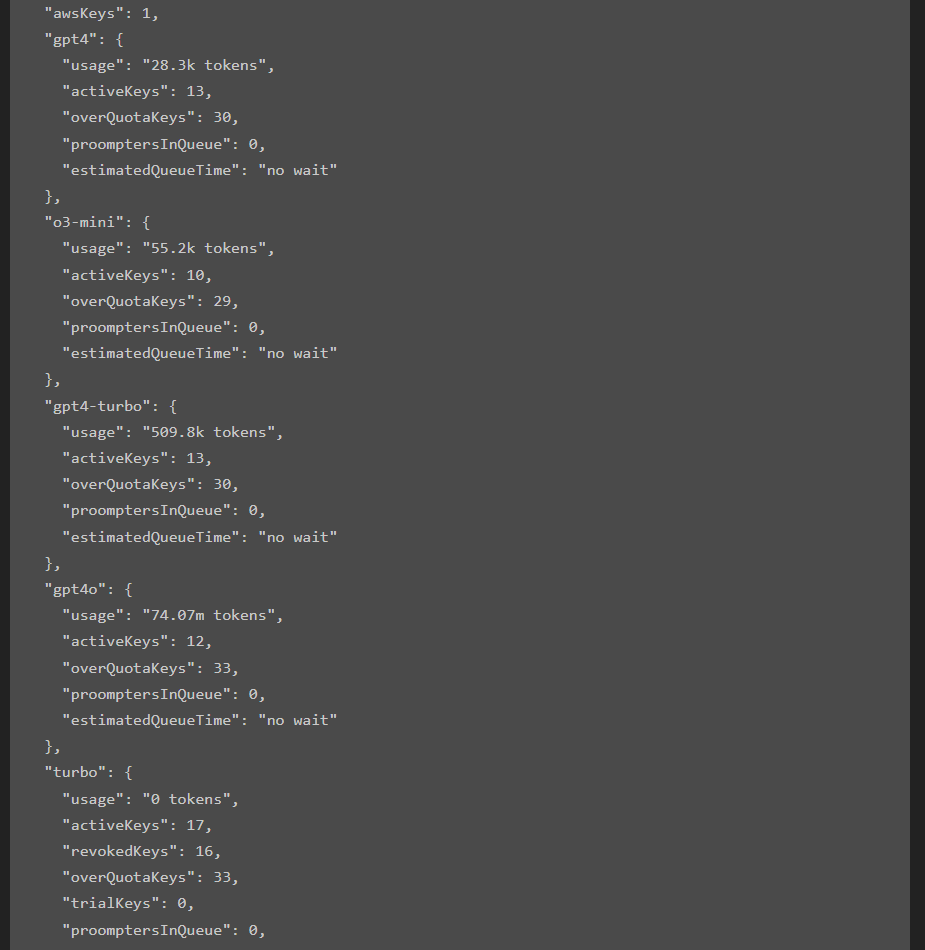
Task: Click activeKeys value 13 under gpt4
Action: 195,91
